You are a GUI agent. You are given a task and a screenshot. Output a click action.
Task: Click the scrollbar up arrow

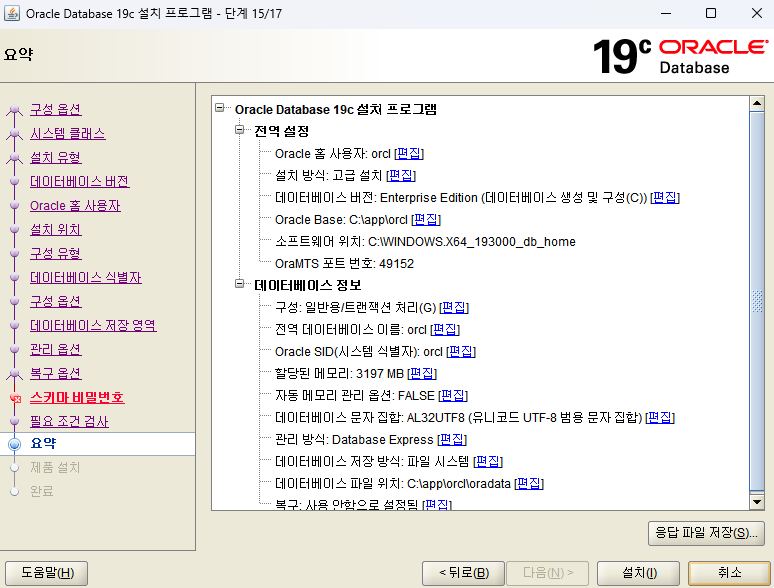[757, 103]
